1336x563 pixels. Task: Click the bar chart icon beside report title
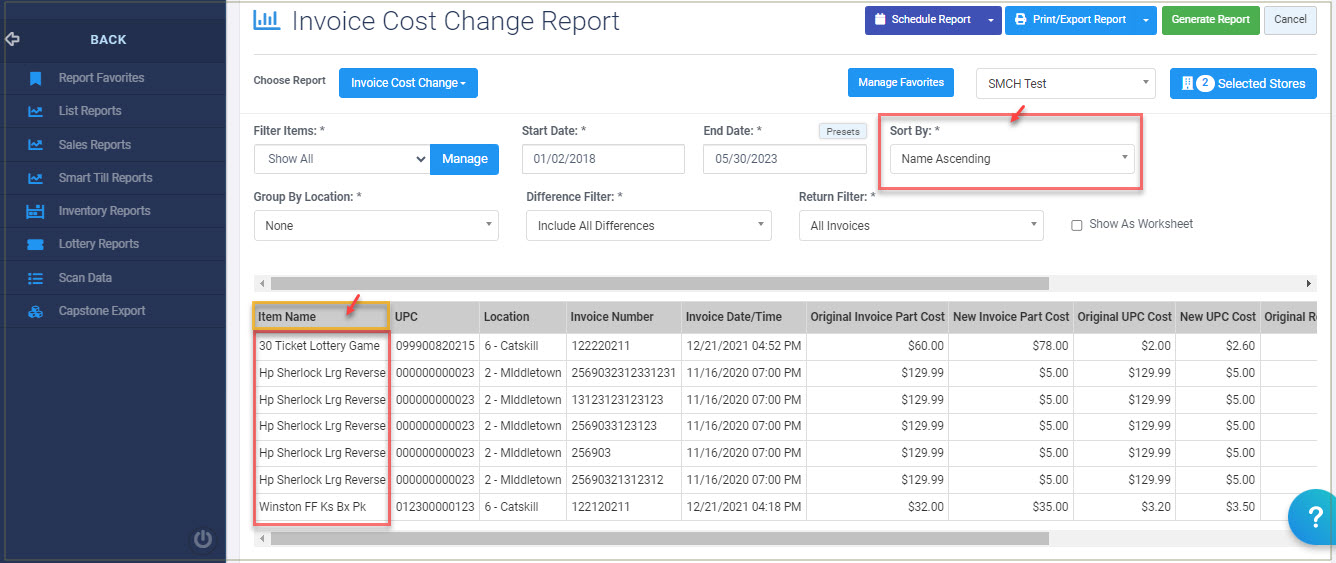point(266,19)
